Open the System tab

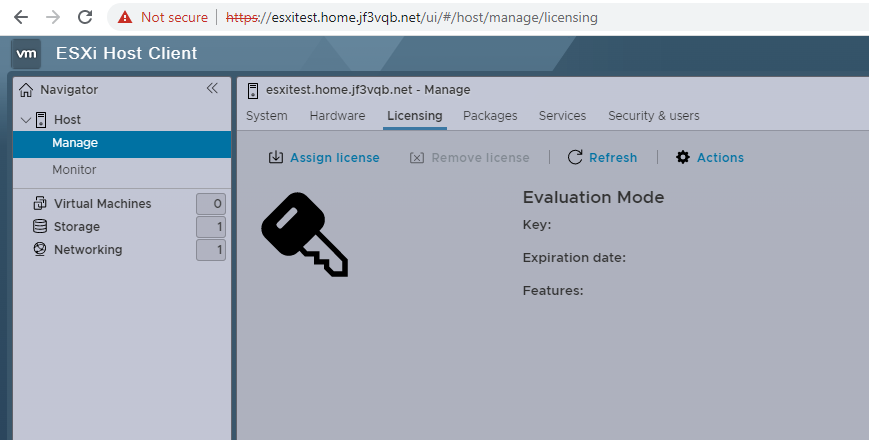point(267,116)
